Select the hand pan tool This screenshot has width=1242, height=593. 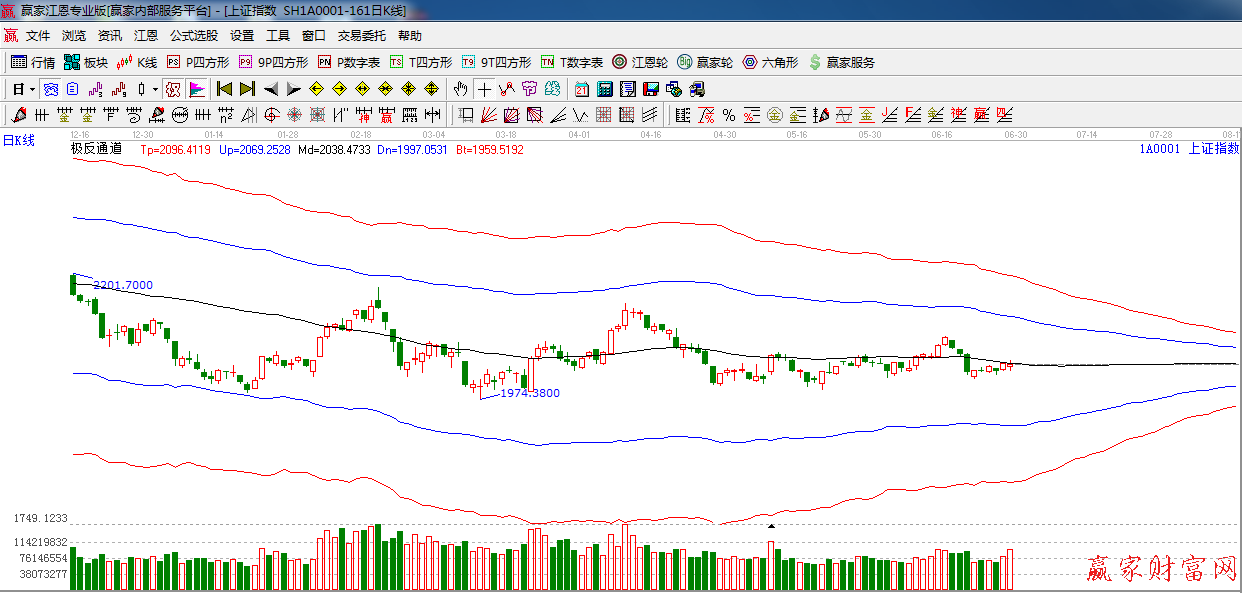click(x=460, y=89)
